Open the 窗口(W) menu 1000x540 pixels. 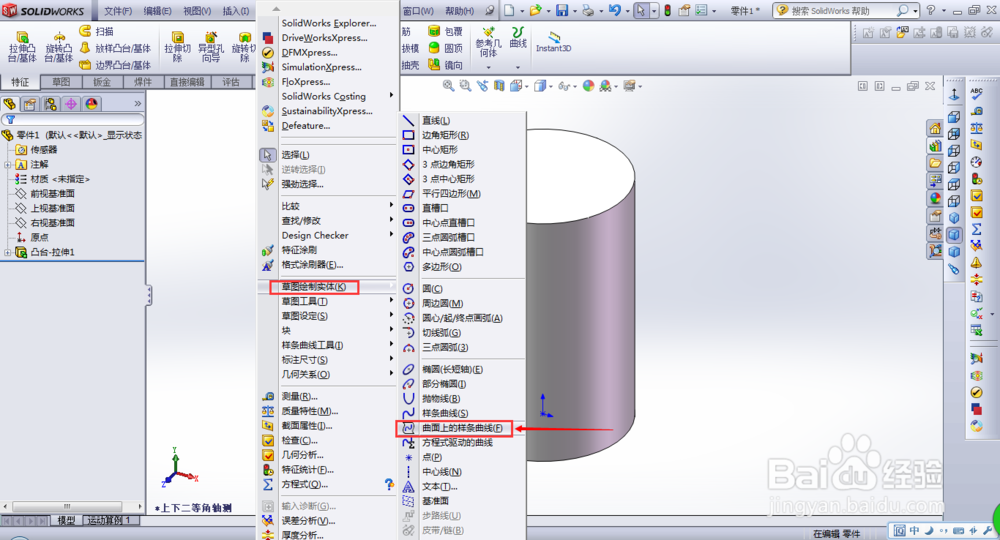pyautogui.click(x=418, y=11)
